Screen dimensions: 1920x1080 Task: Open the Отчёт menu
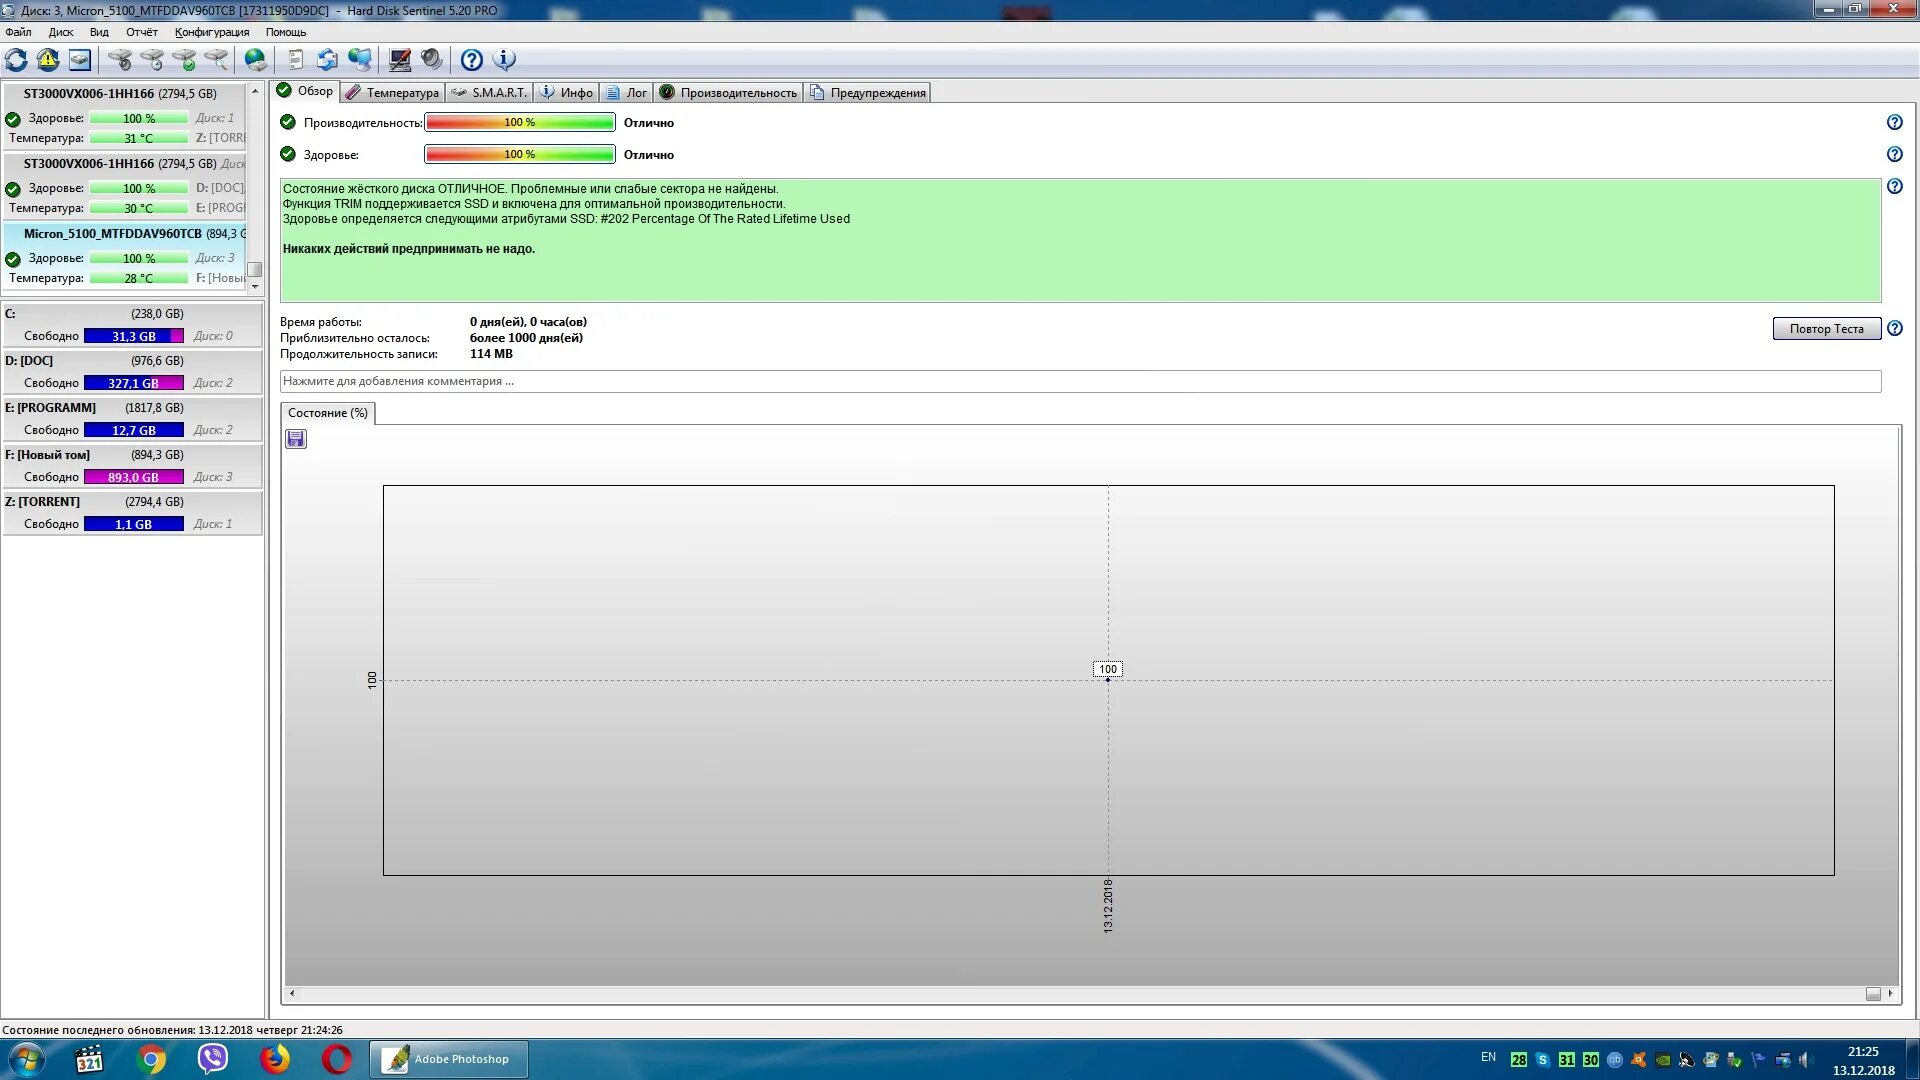tap(142, 32)
